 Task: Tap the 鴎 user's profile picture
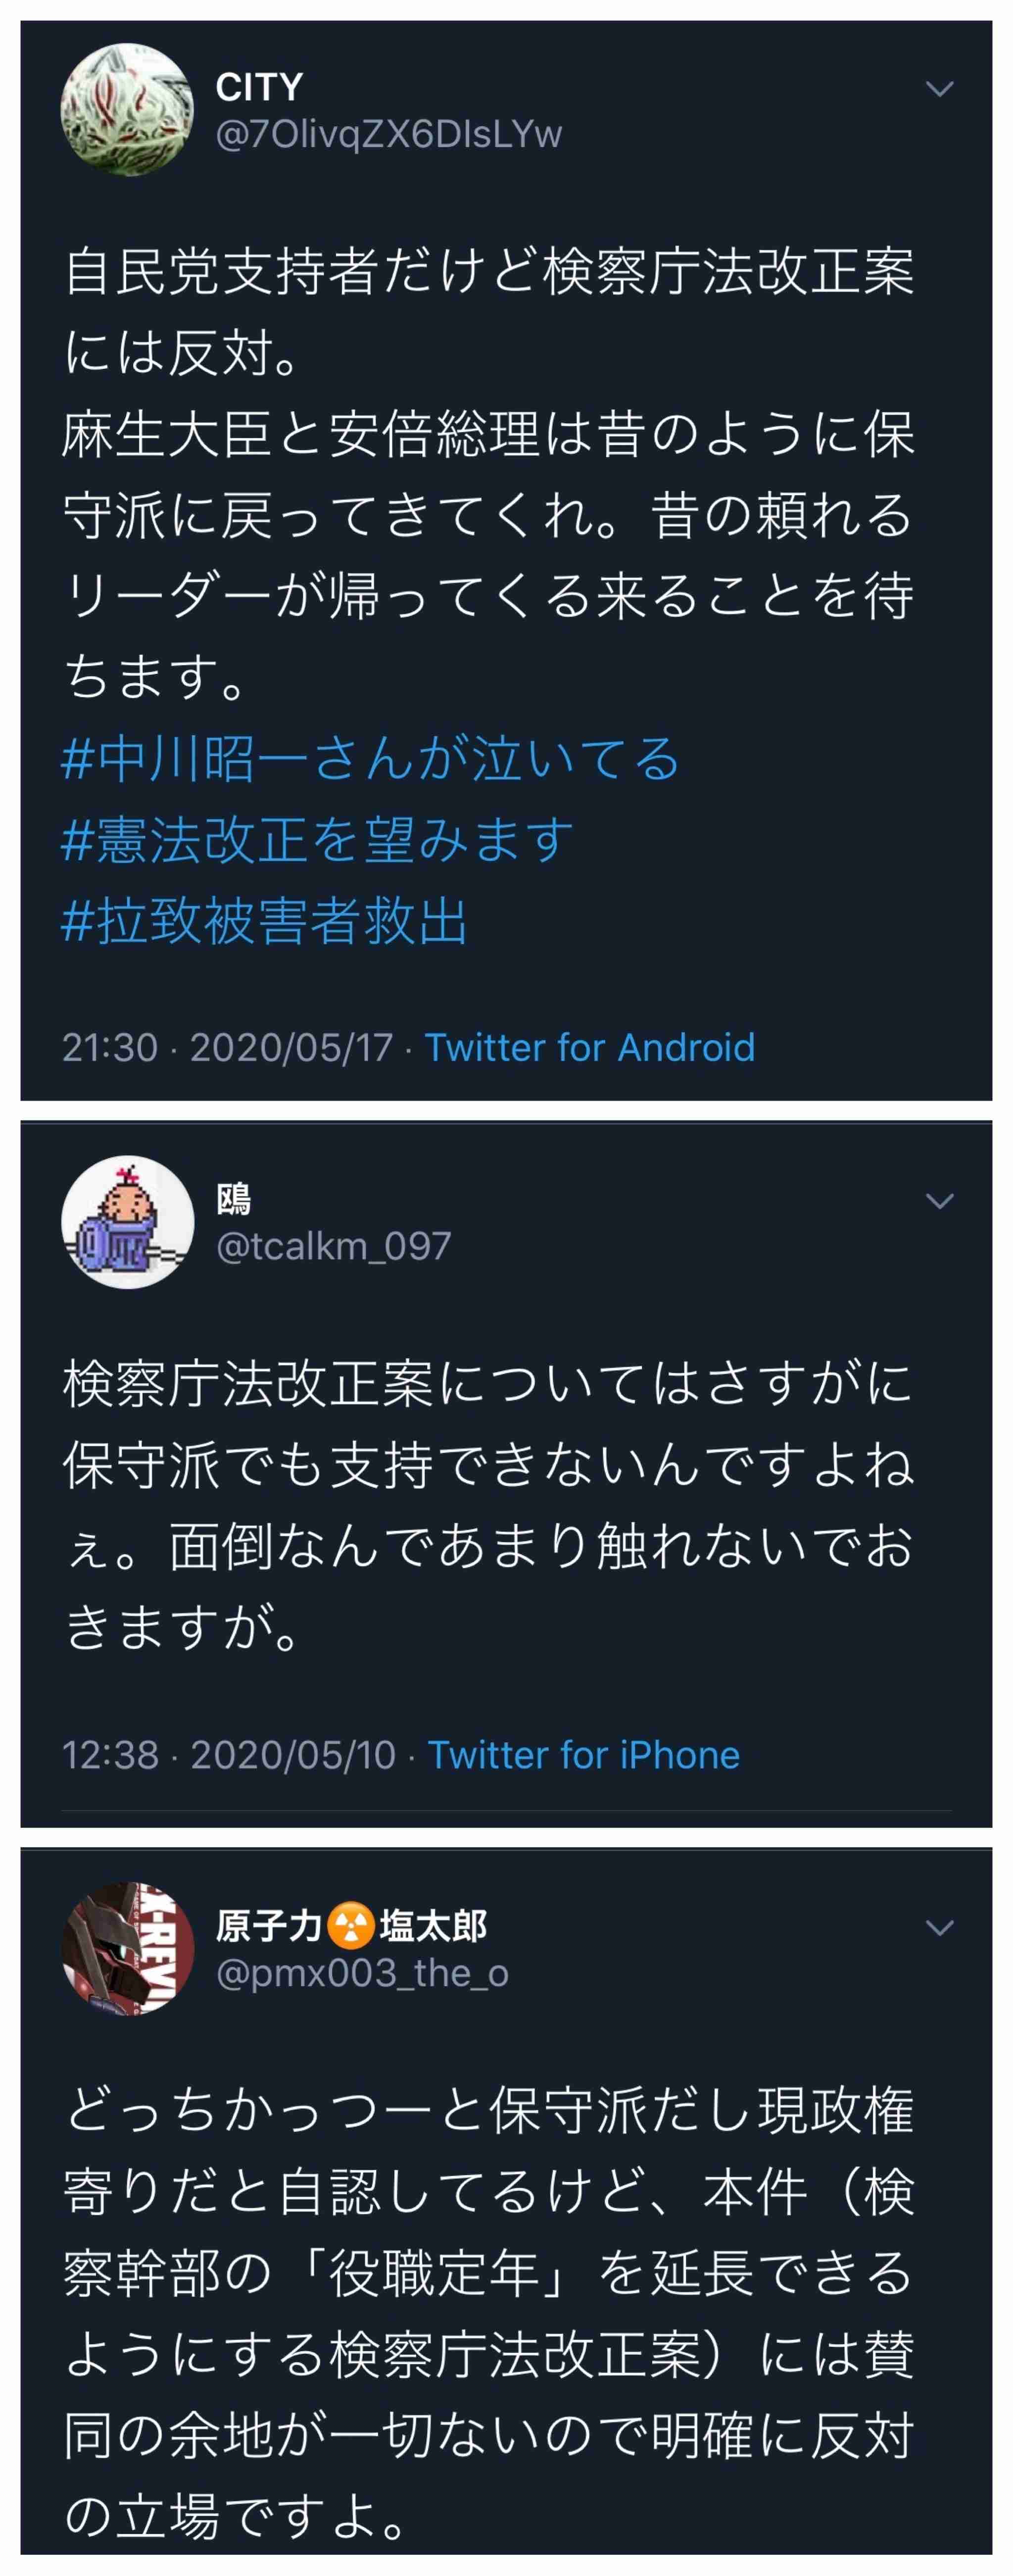pos(127,1222)
